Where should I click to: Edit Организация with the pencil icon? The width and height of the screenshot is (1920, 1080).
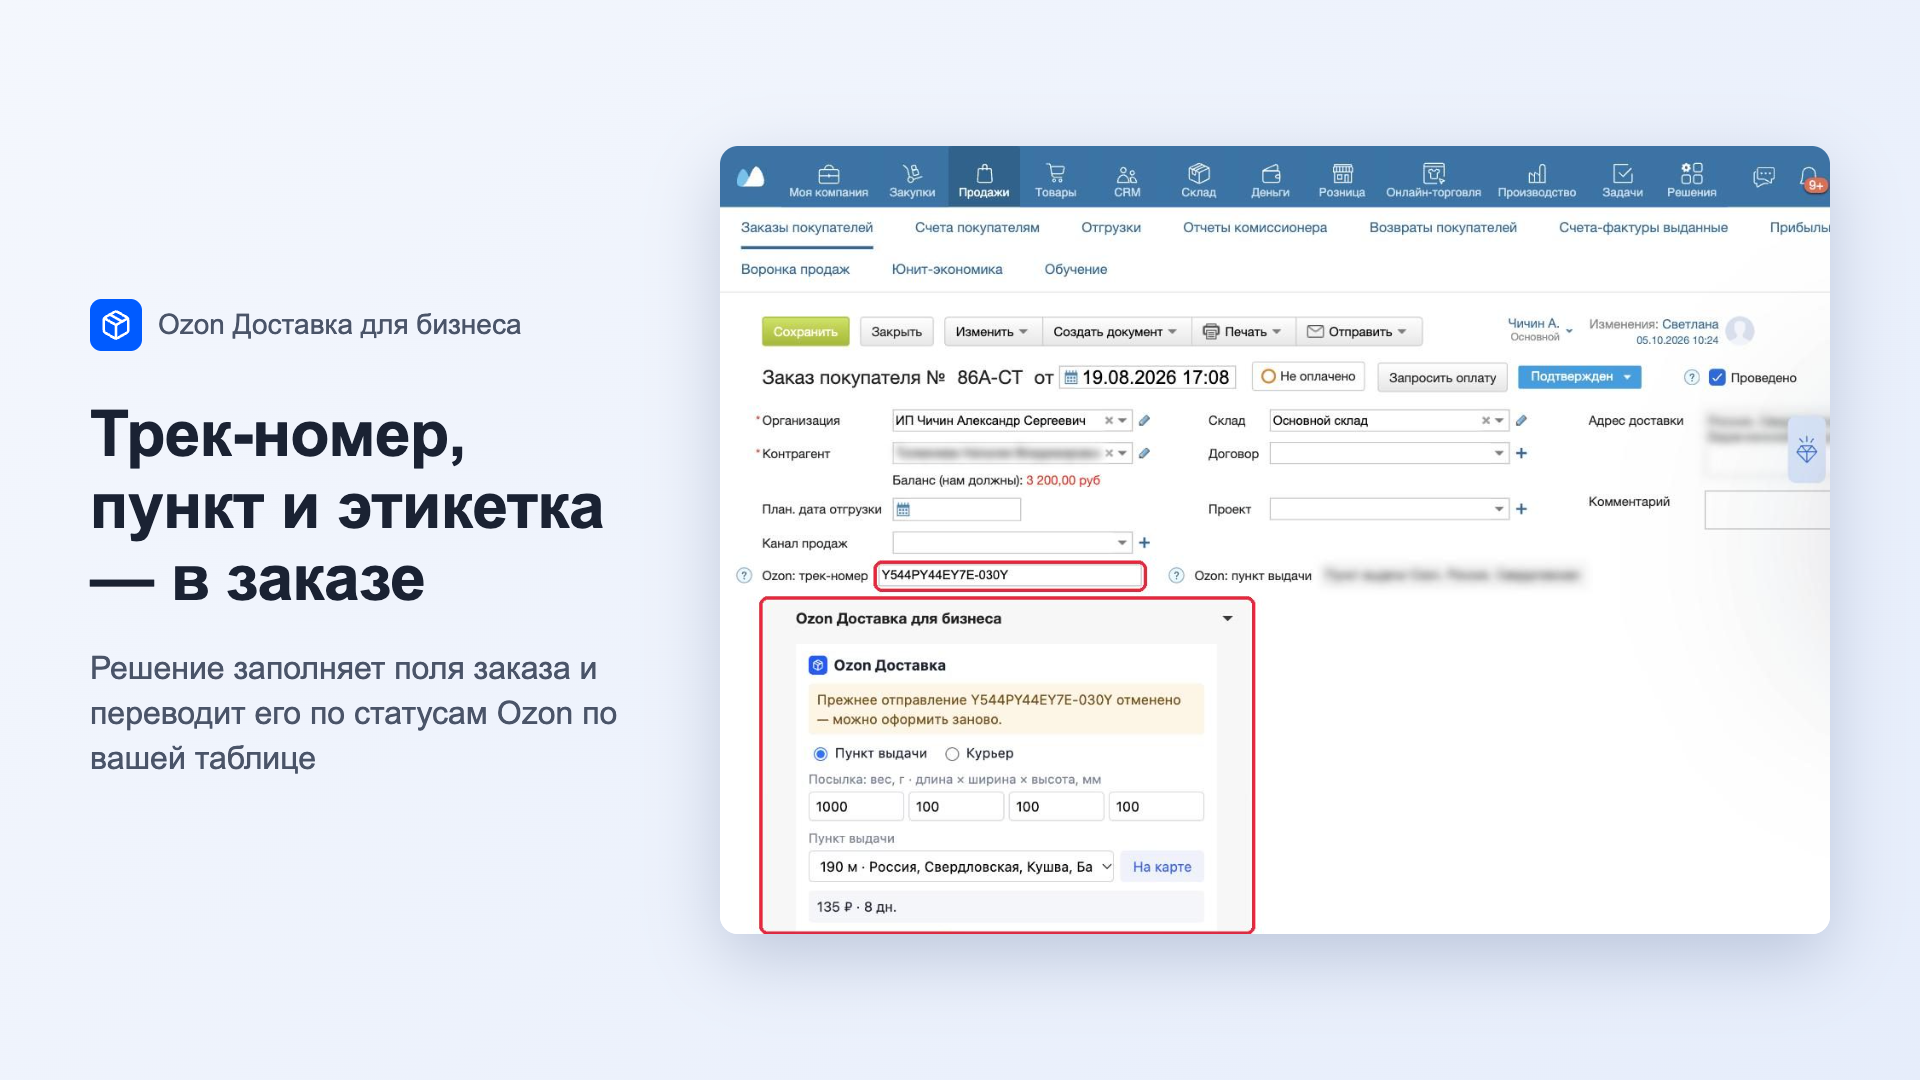tap(1144, 421)
